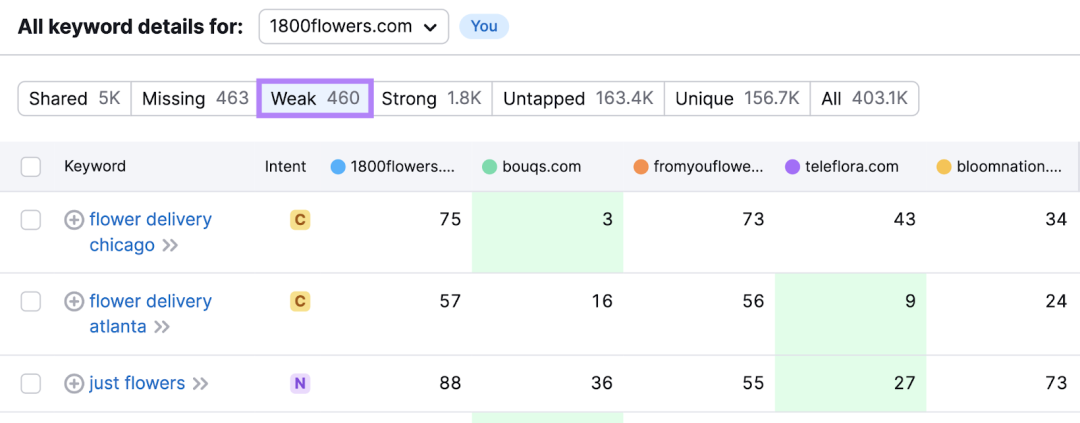
Task: Sort by the Keyword column header
Action: 95,167
